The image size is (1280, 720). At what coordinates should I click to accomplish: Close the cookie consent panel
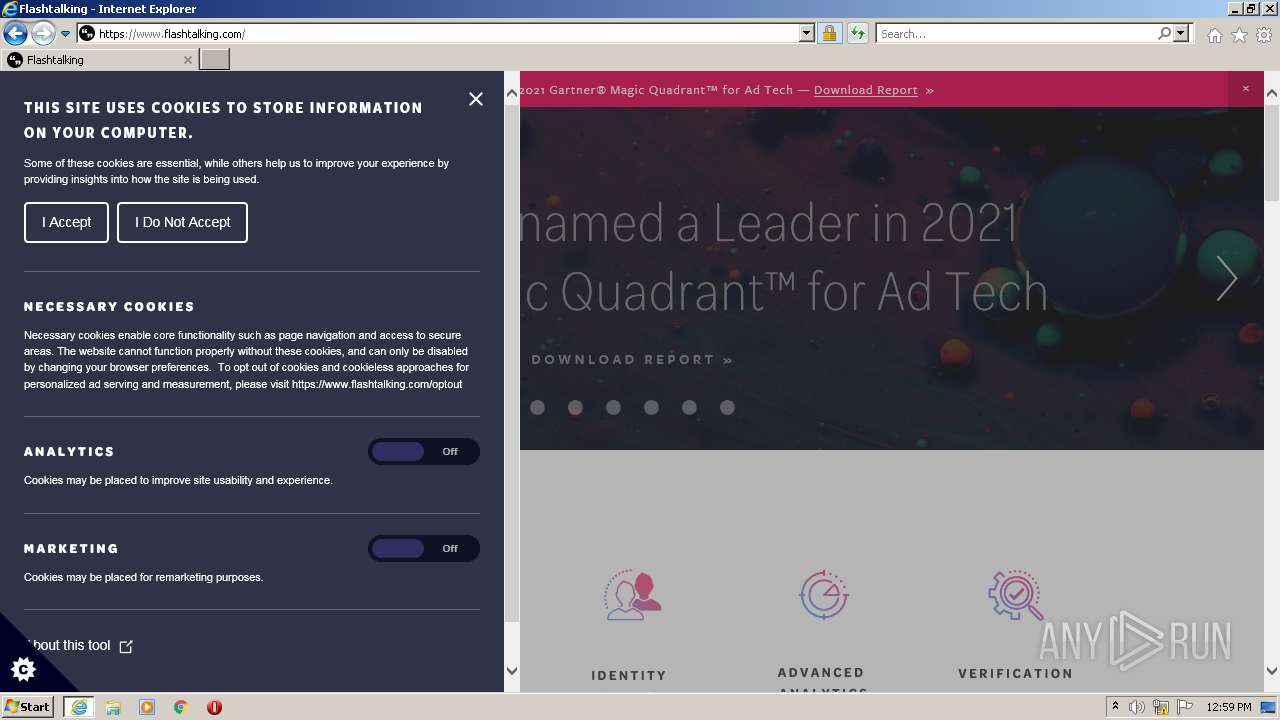point(476,99)
